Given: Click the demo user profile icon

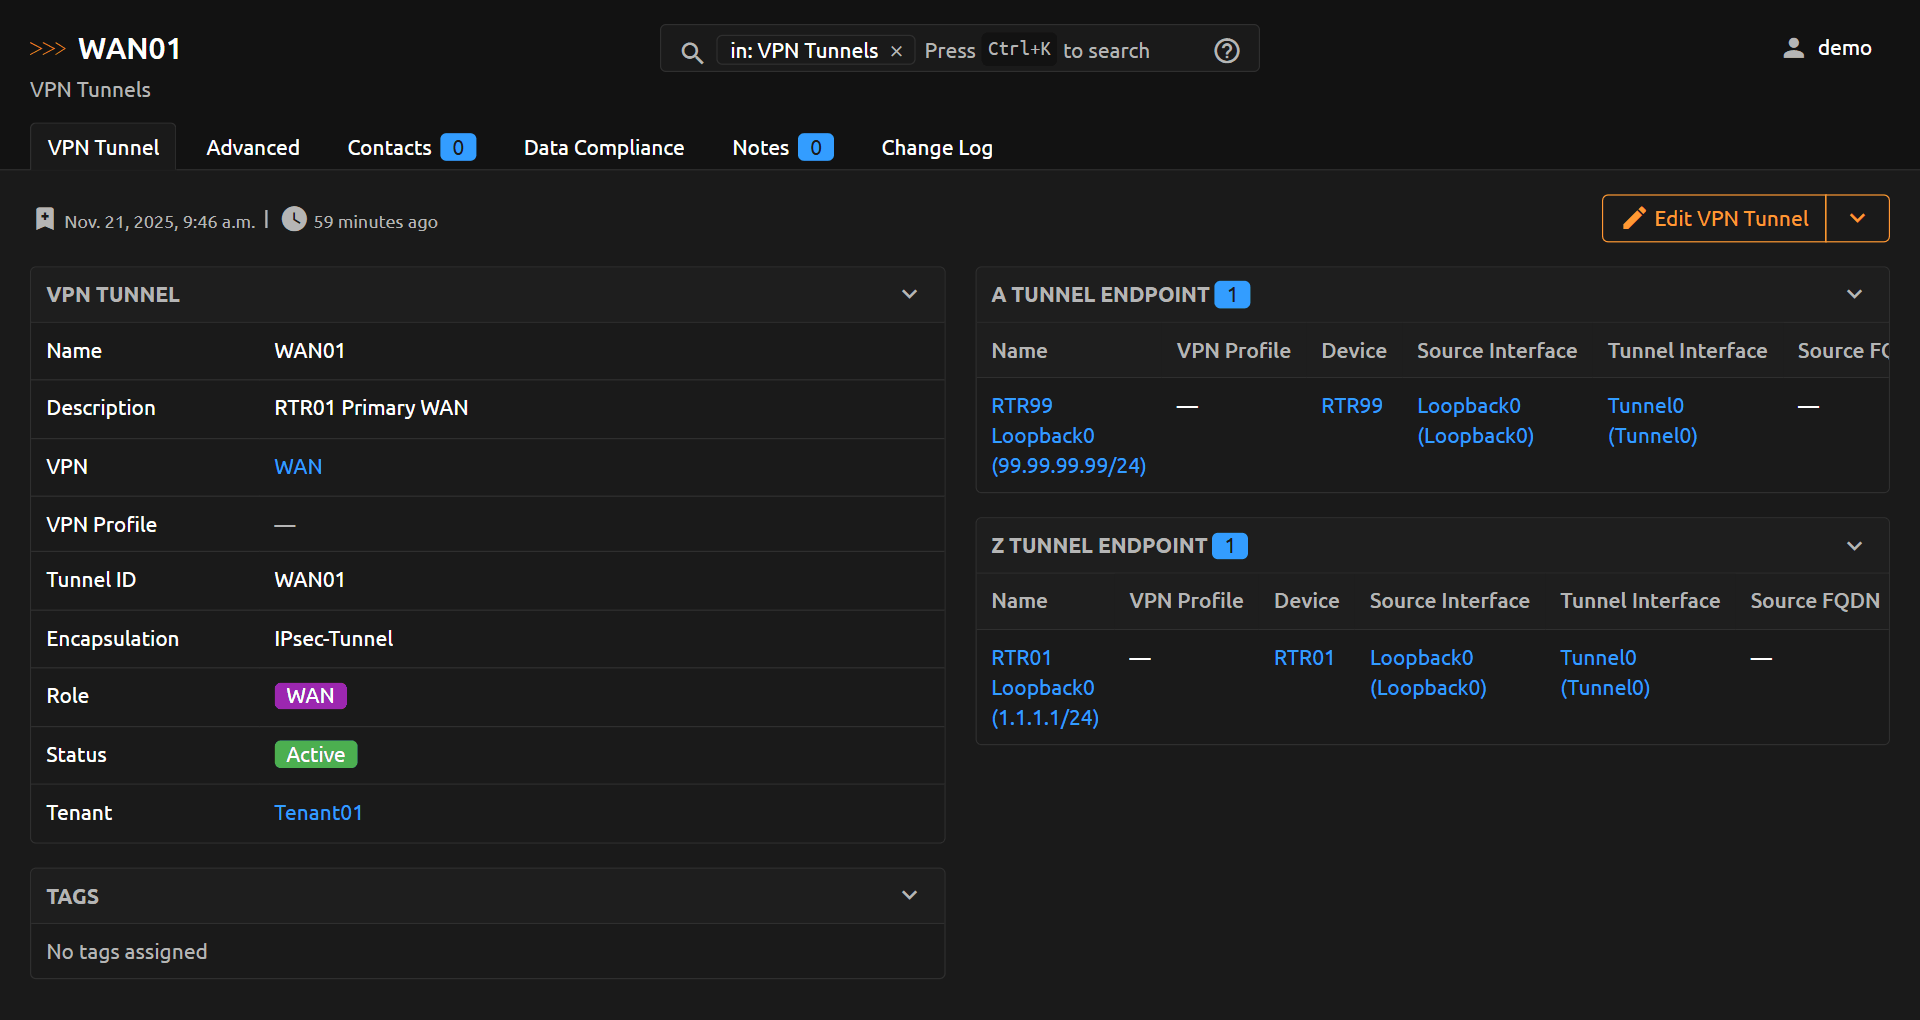Looking at the screenshot, I should 1793,48.
